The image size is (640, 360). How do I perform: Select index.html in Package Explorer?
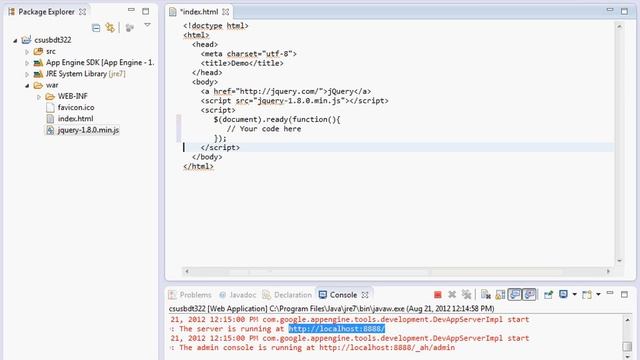click(76, 119)
